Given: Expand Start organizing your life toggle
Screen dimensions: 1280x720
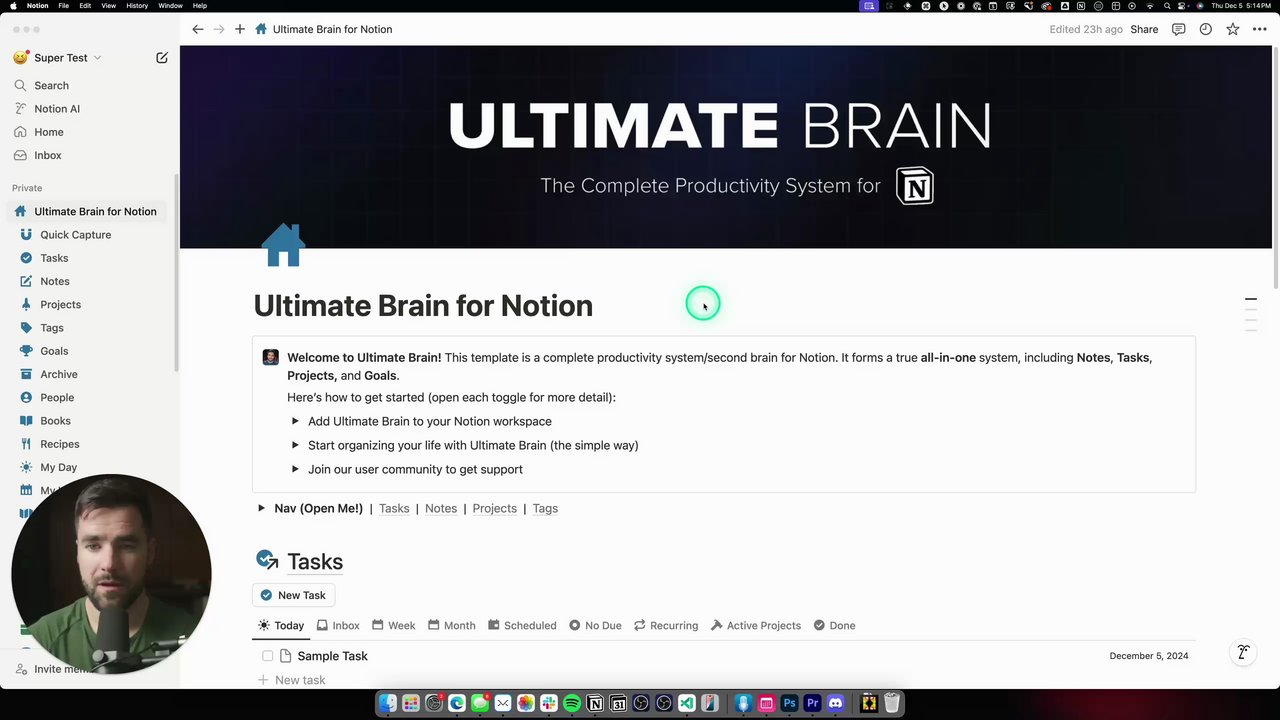Looking at the screenshot, I should [x=295, y=445].
